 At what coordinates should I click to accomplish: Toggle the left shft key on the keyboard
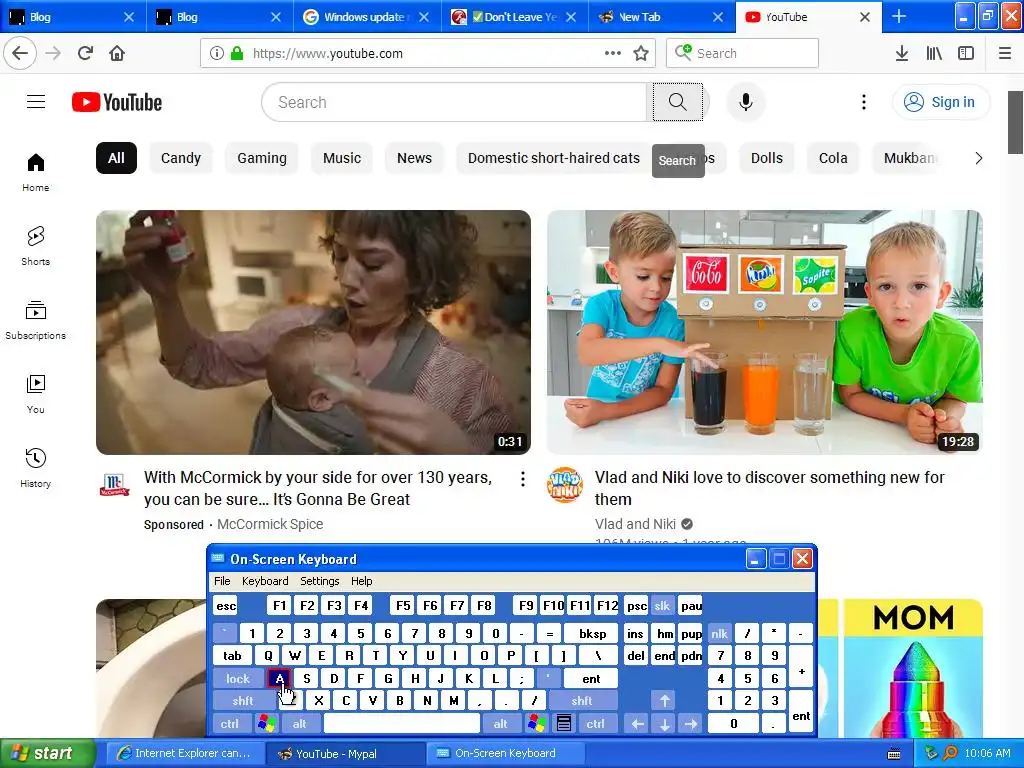[243, 701]
